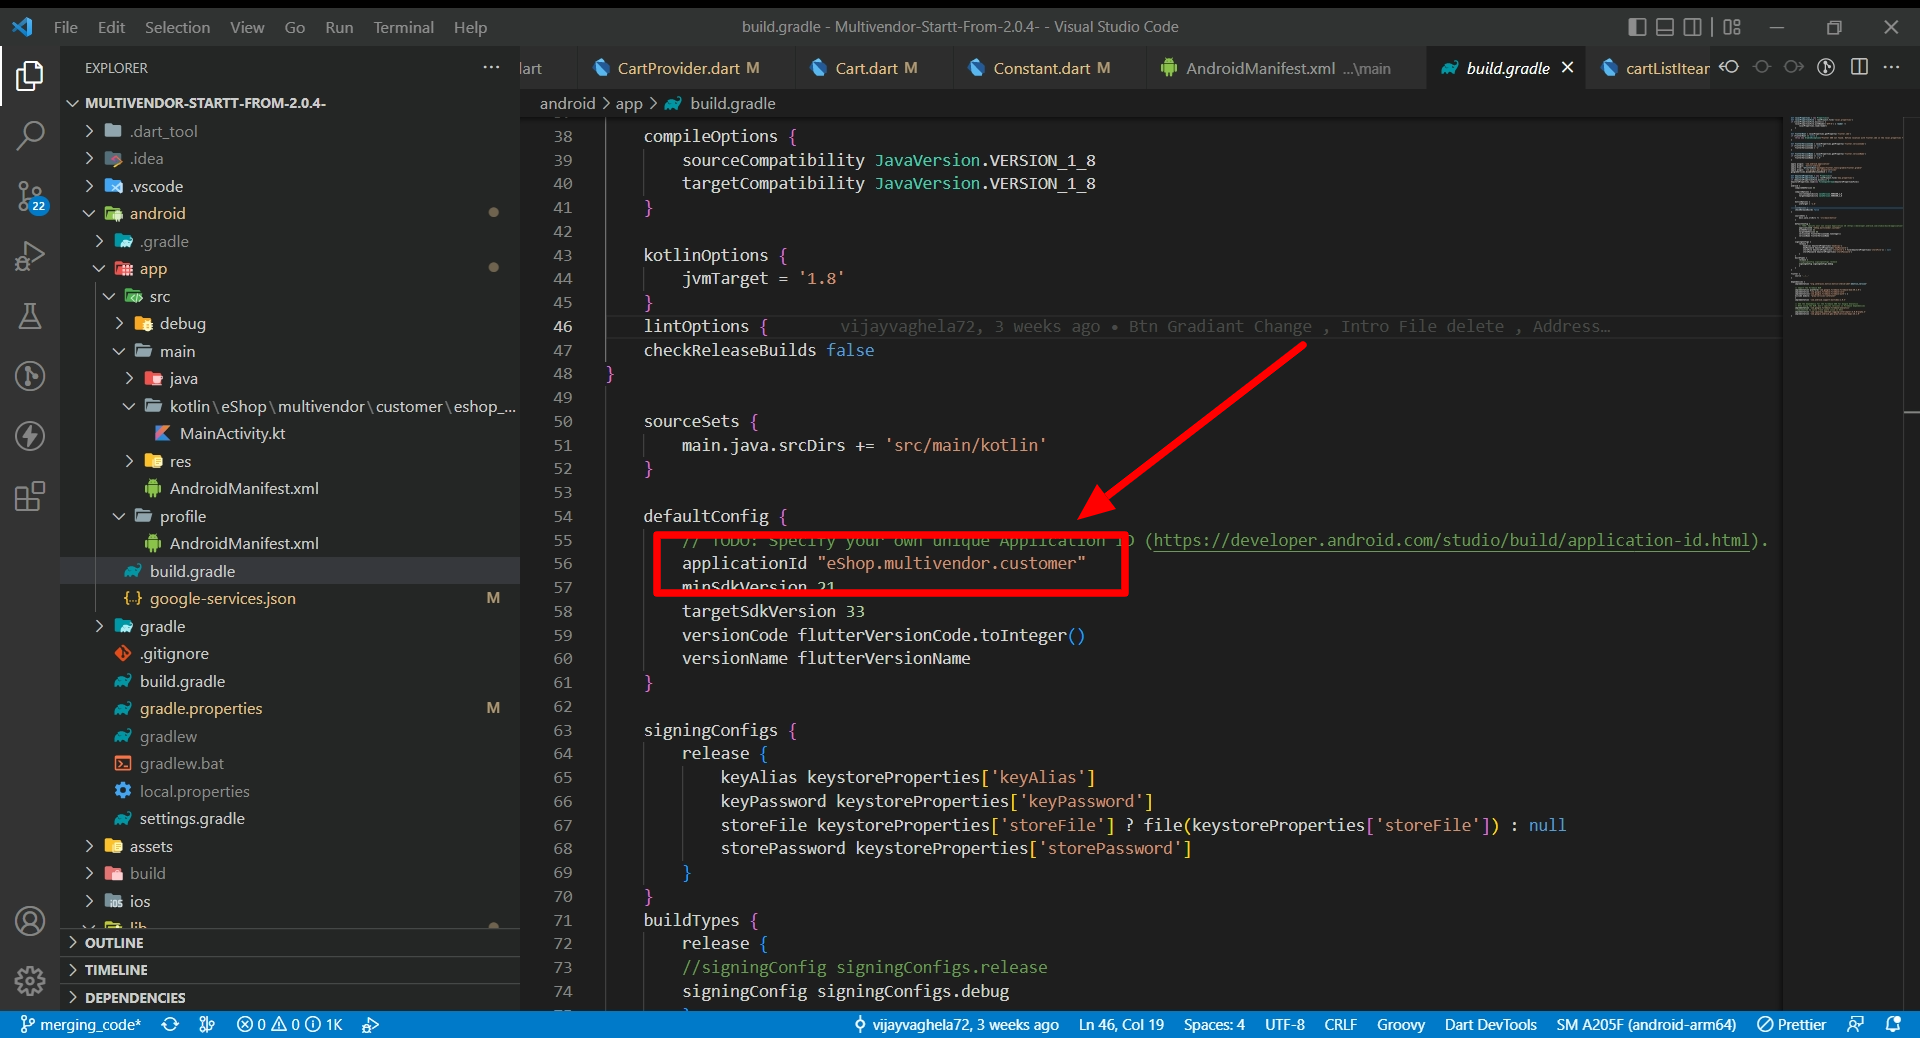Open Manage gear settings icon
This screenshot has width=1920, height=1038.
(30, 980)
